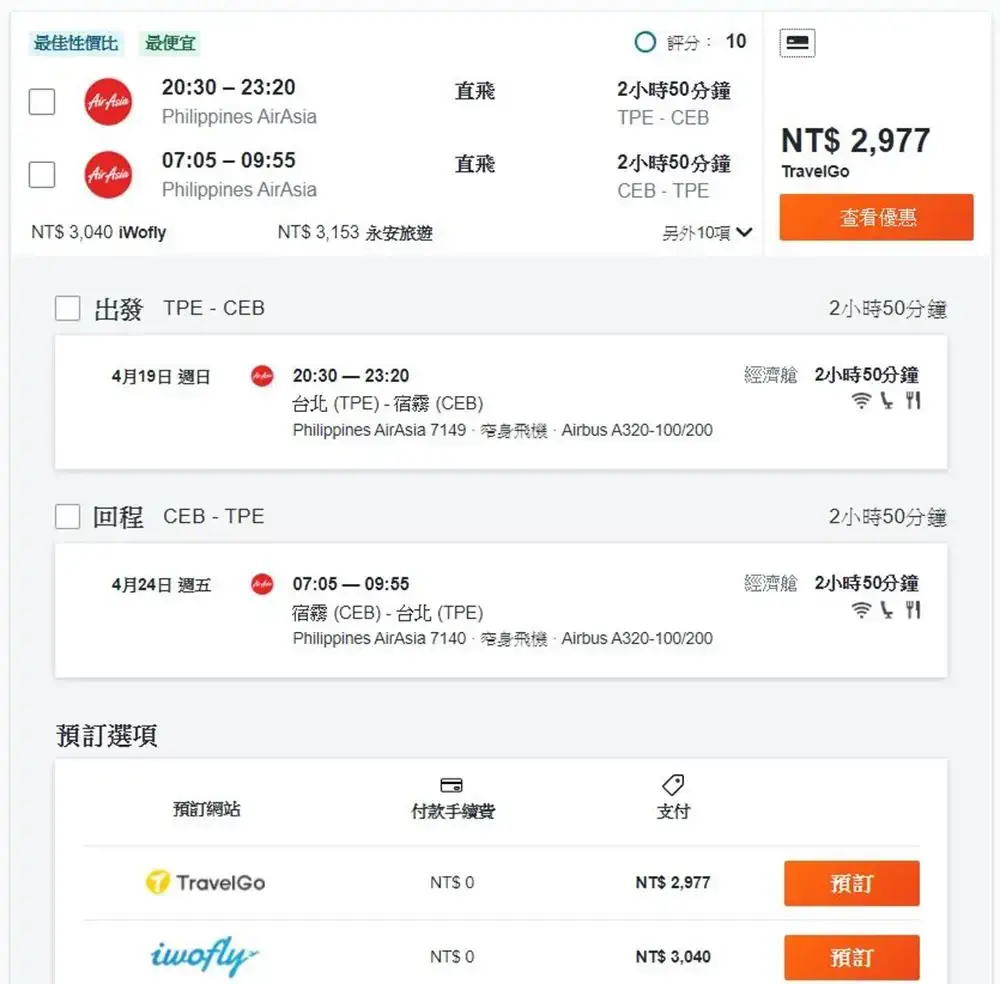Viewport: 1000px width, 984px height.
Task: Book with iwofly using 預訂 button
Action: point(851,957)
